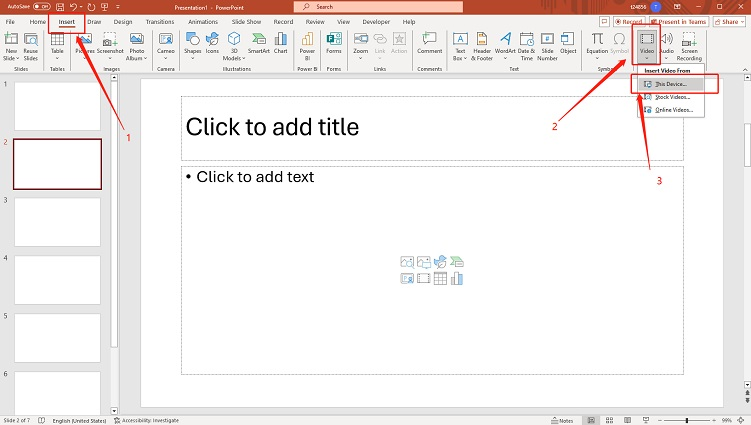The width and height of the screenshot is (751, 425).
Task: Switch to Reading view
Action: coord(627,420)
